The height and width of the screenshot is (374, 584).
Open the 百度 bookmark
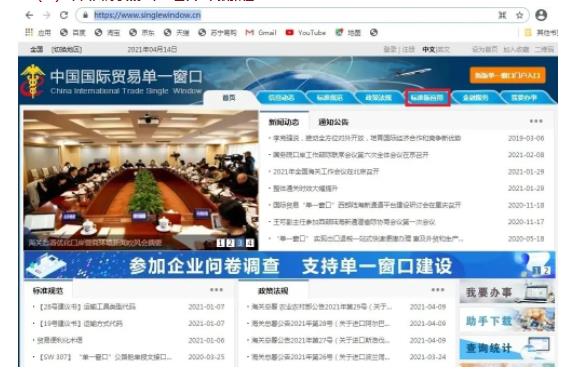click(x=73, y=33)
